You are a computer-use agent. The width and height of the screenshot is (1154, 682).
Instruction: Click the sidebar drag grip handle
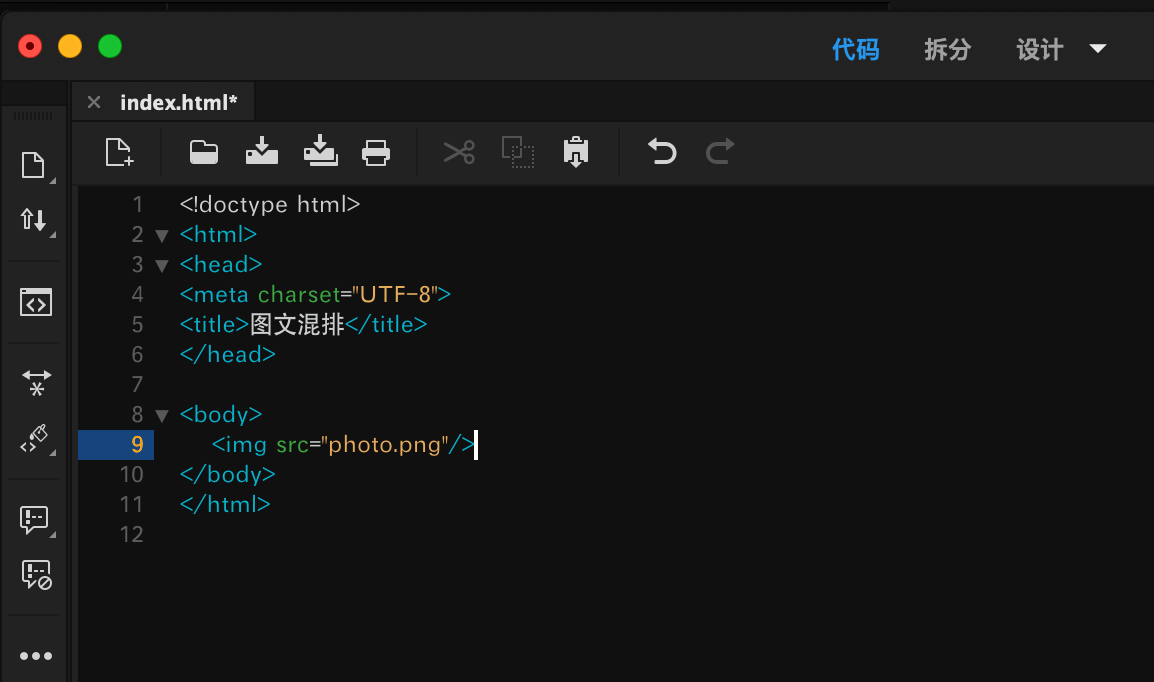click(33, 116)
